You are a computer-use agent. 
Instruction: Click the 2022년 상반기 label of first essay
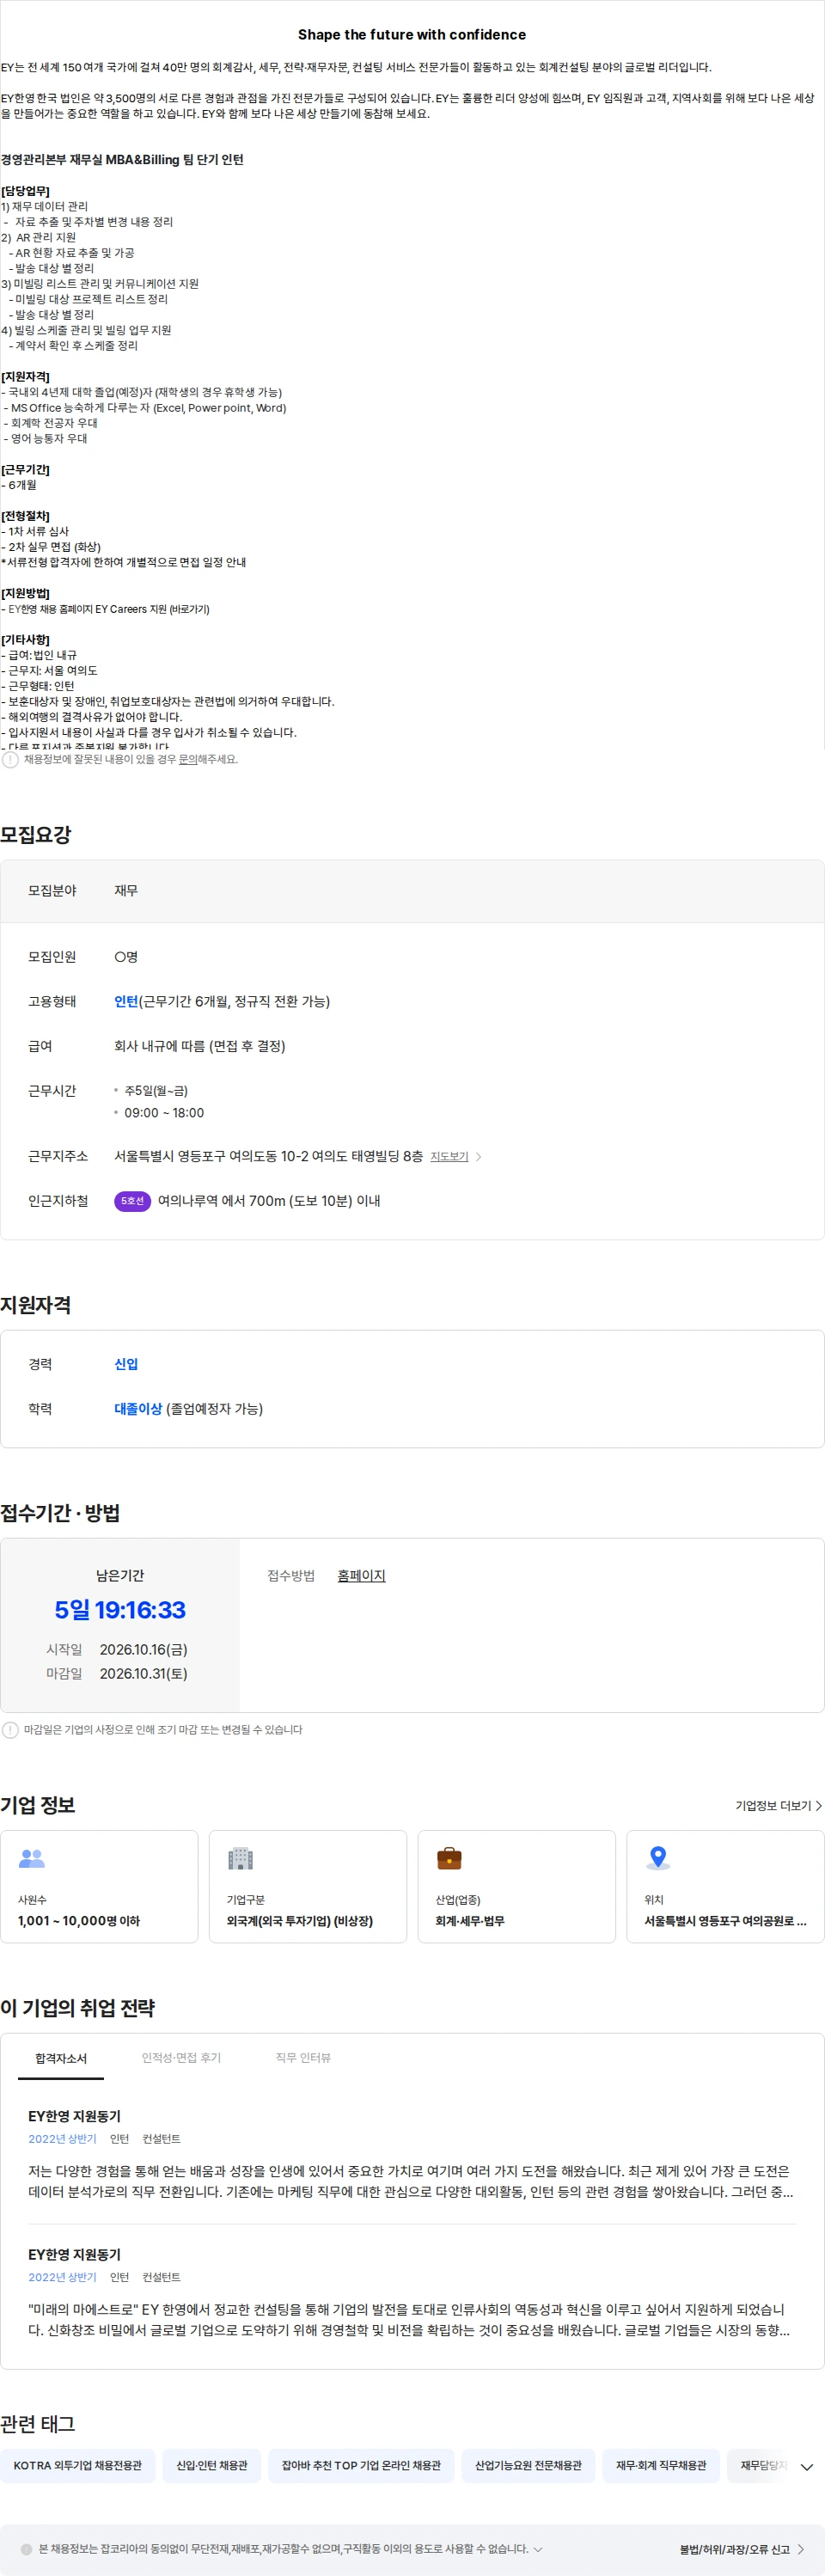pyautogui.click(x=62, y=2139)
